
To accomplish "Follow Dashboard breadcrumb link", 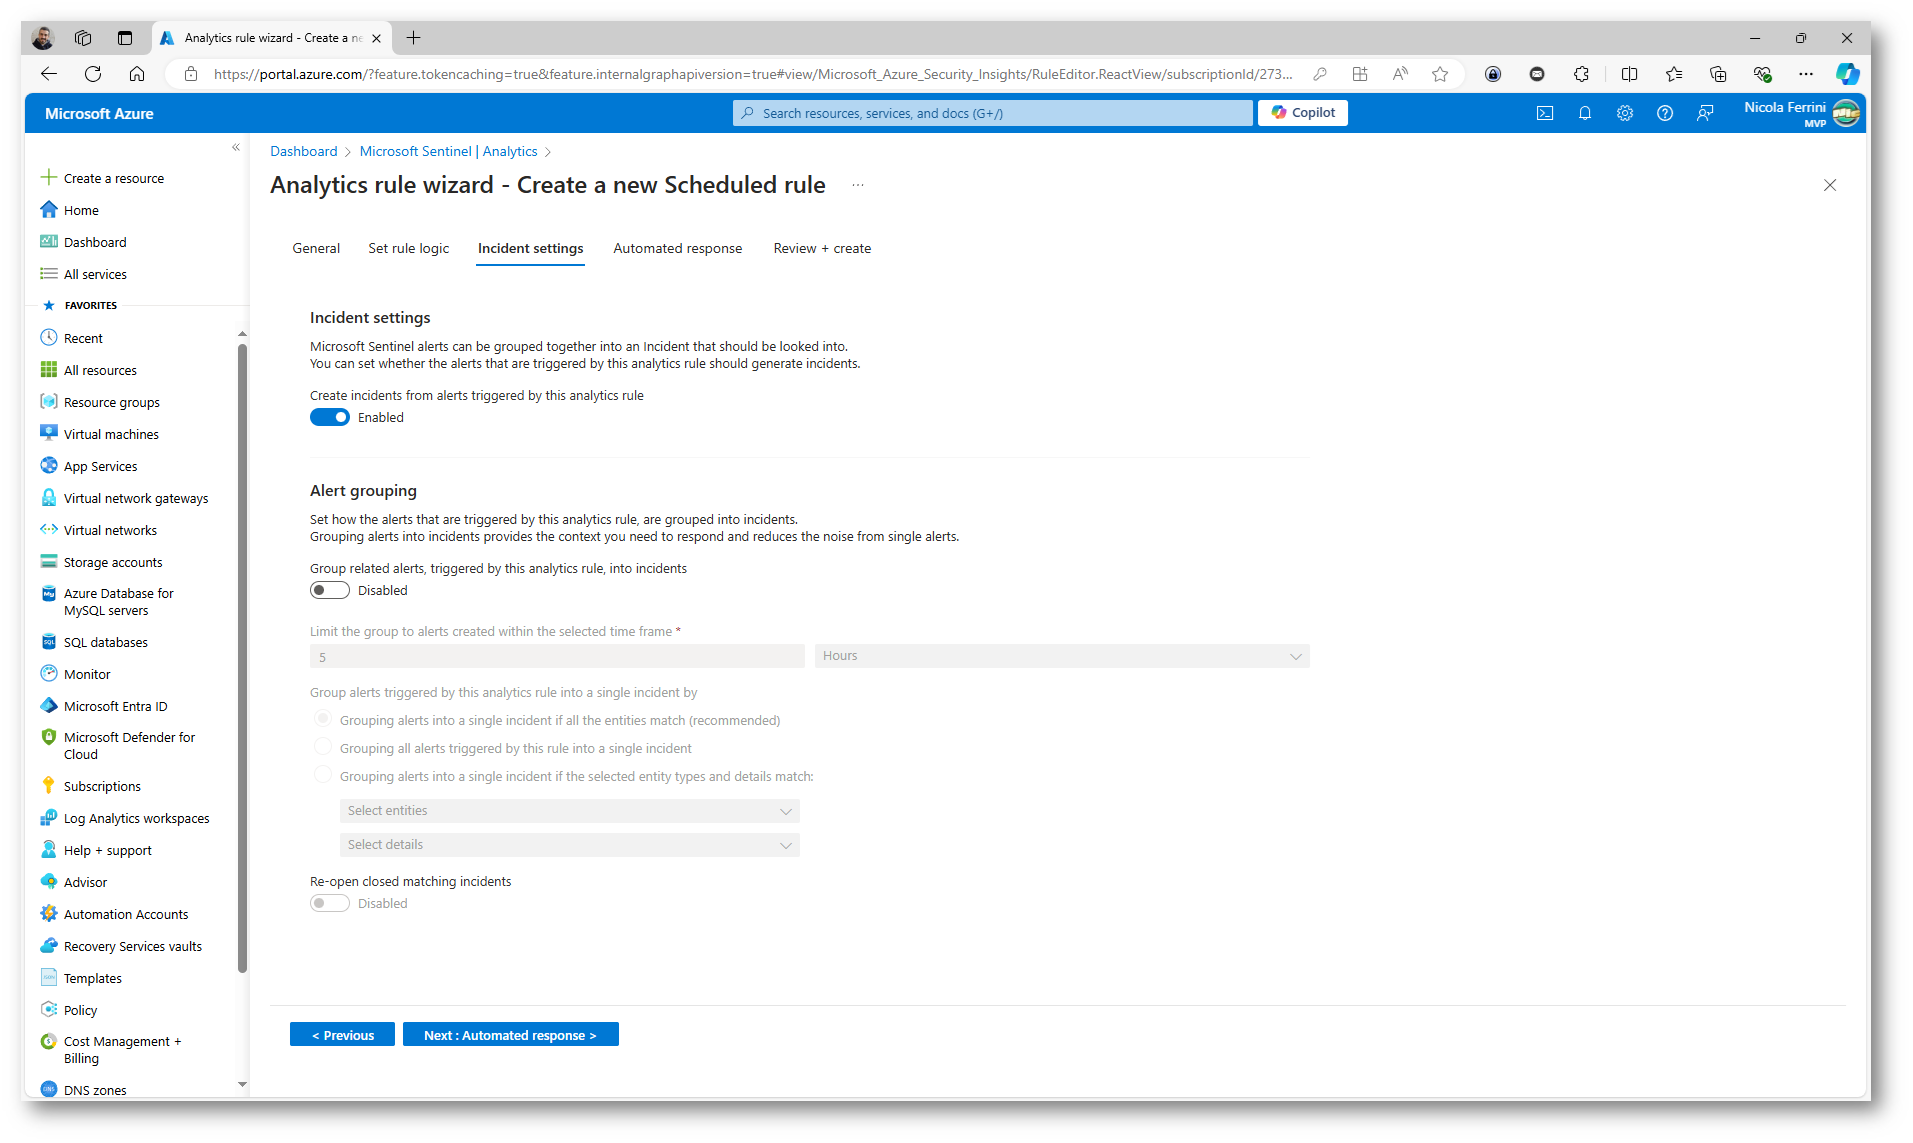I will coord(303,151).
